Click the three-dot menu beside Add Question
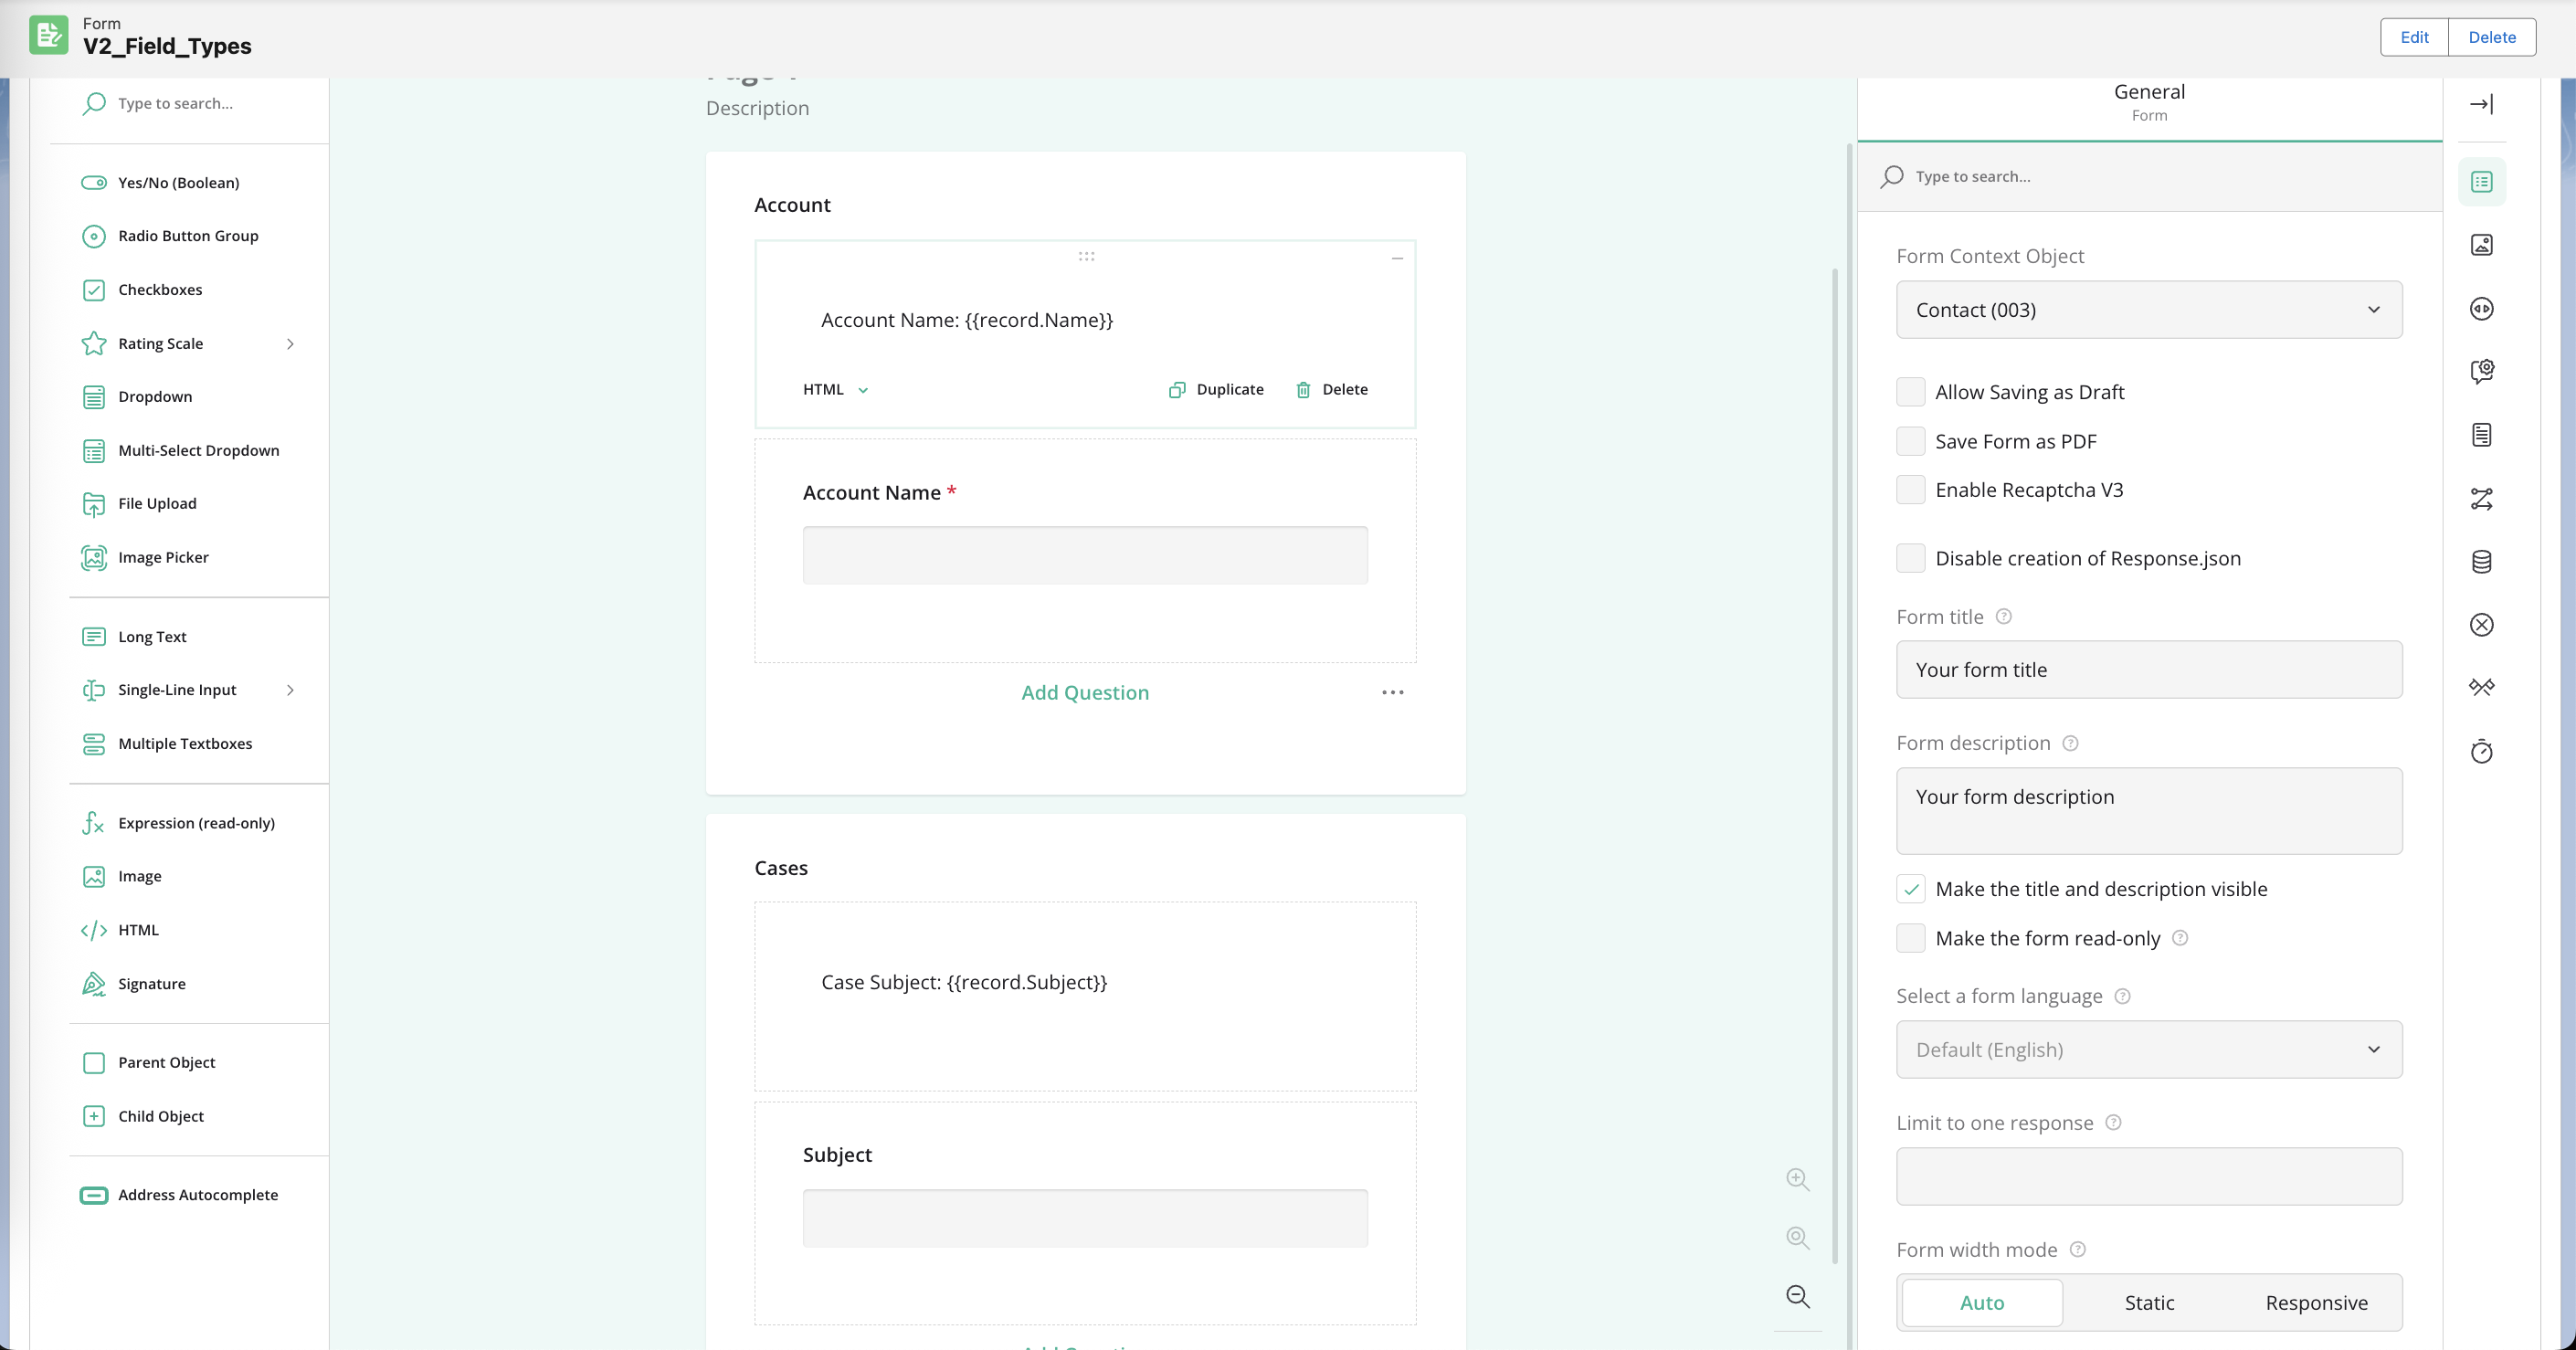The image size is (2576, 1350). click(x=1392, y=692)
